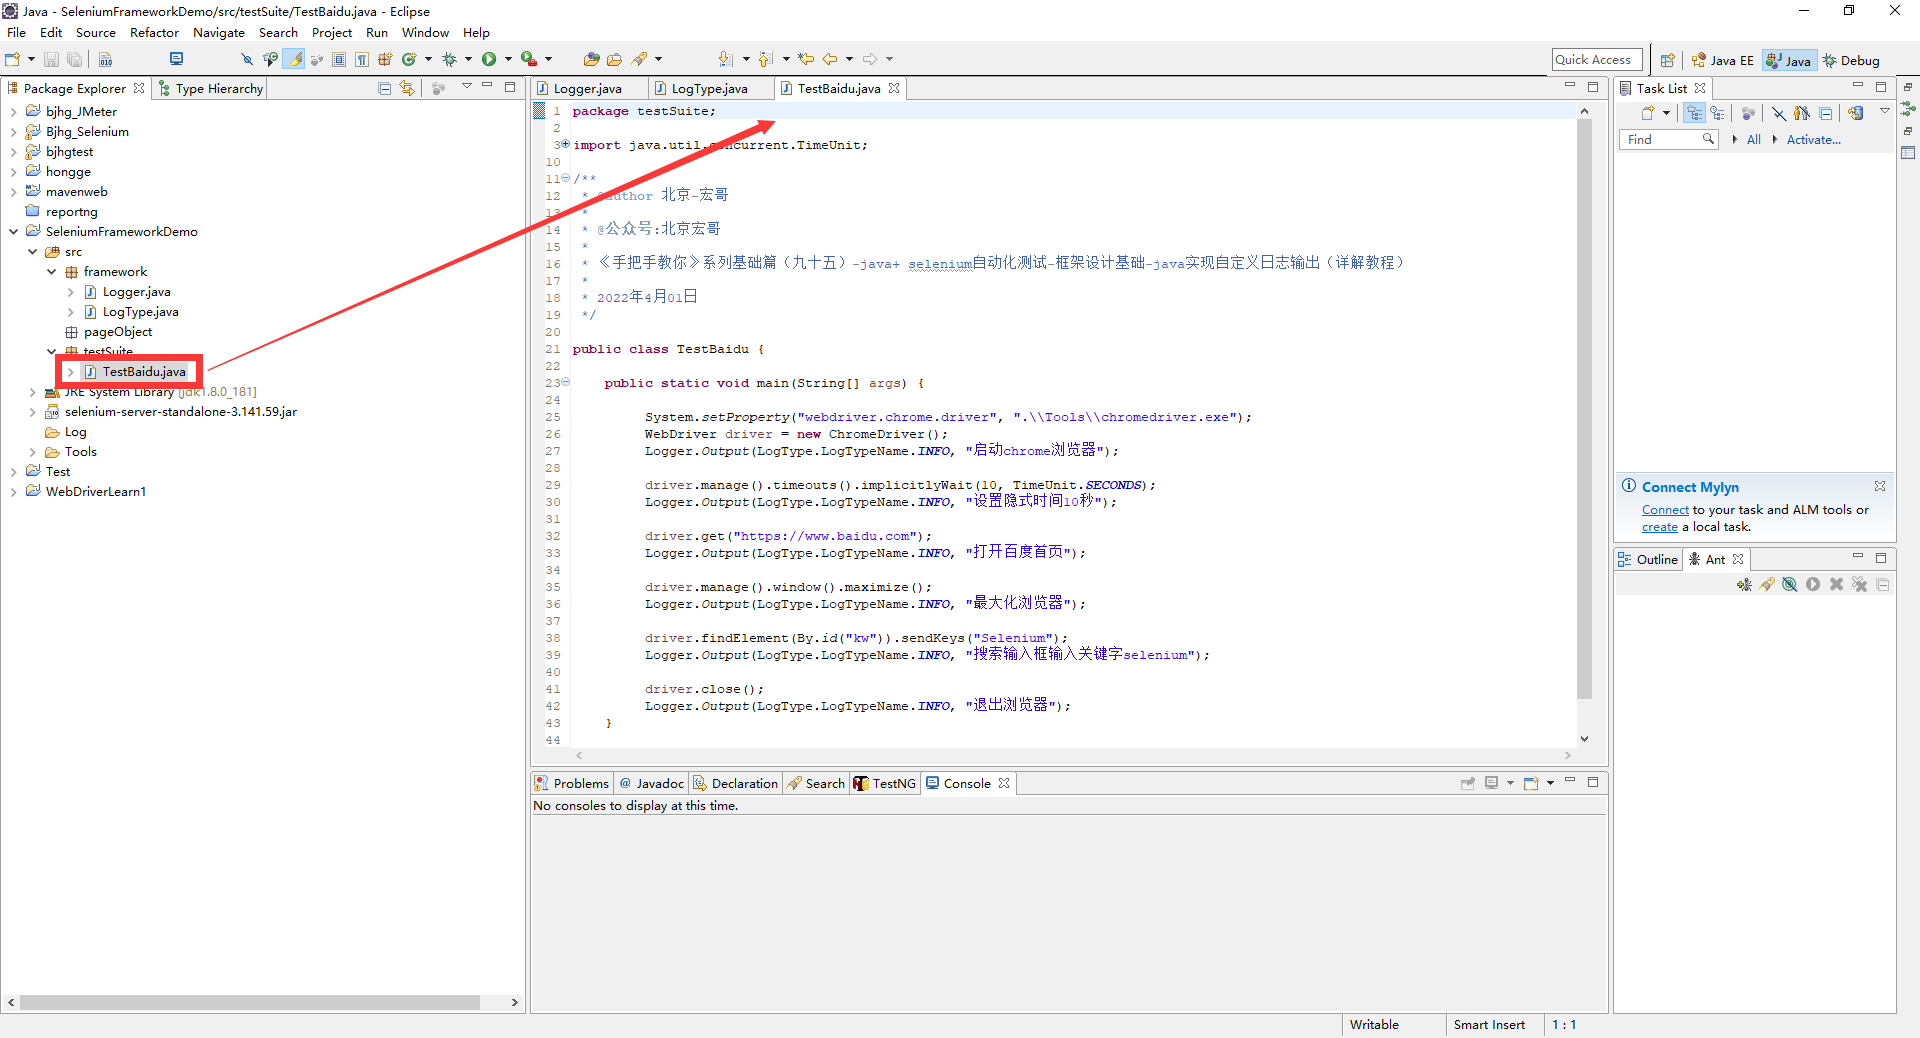Click the Activate... link in Task List
1920x1038 pixels.
(x=1814, y=140)
